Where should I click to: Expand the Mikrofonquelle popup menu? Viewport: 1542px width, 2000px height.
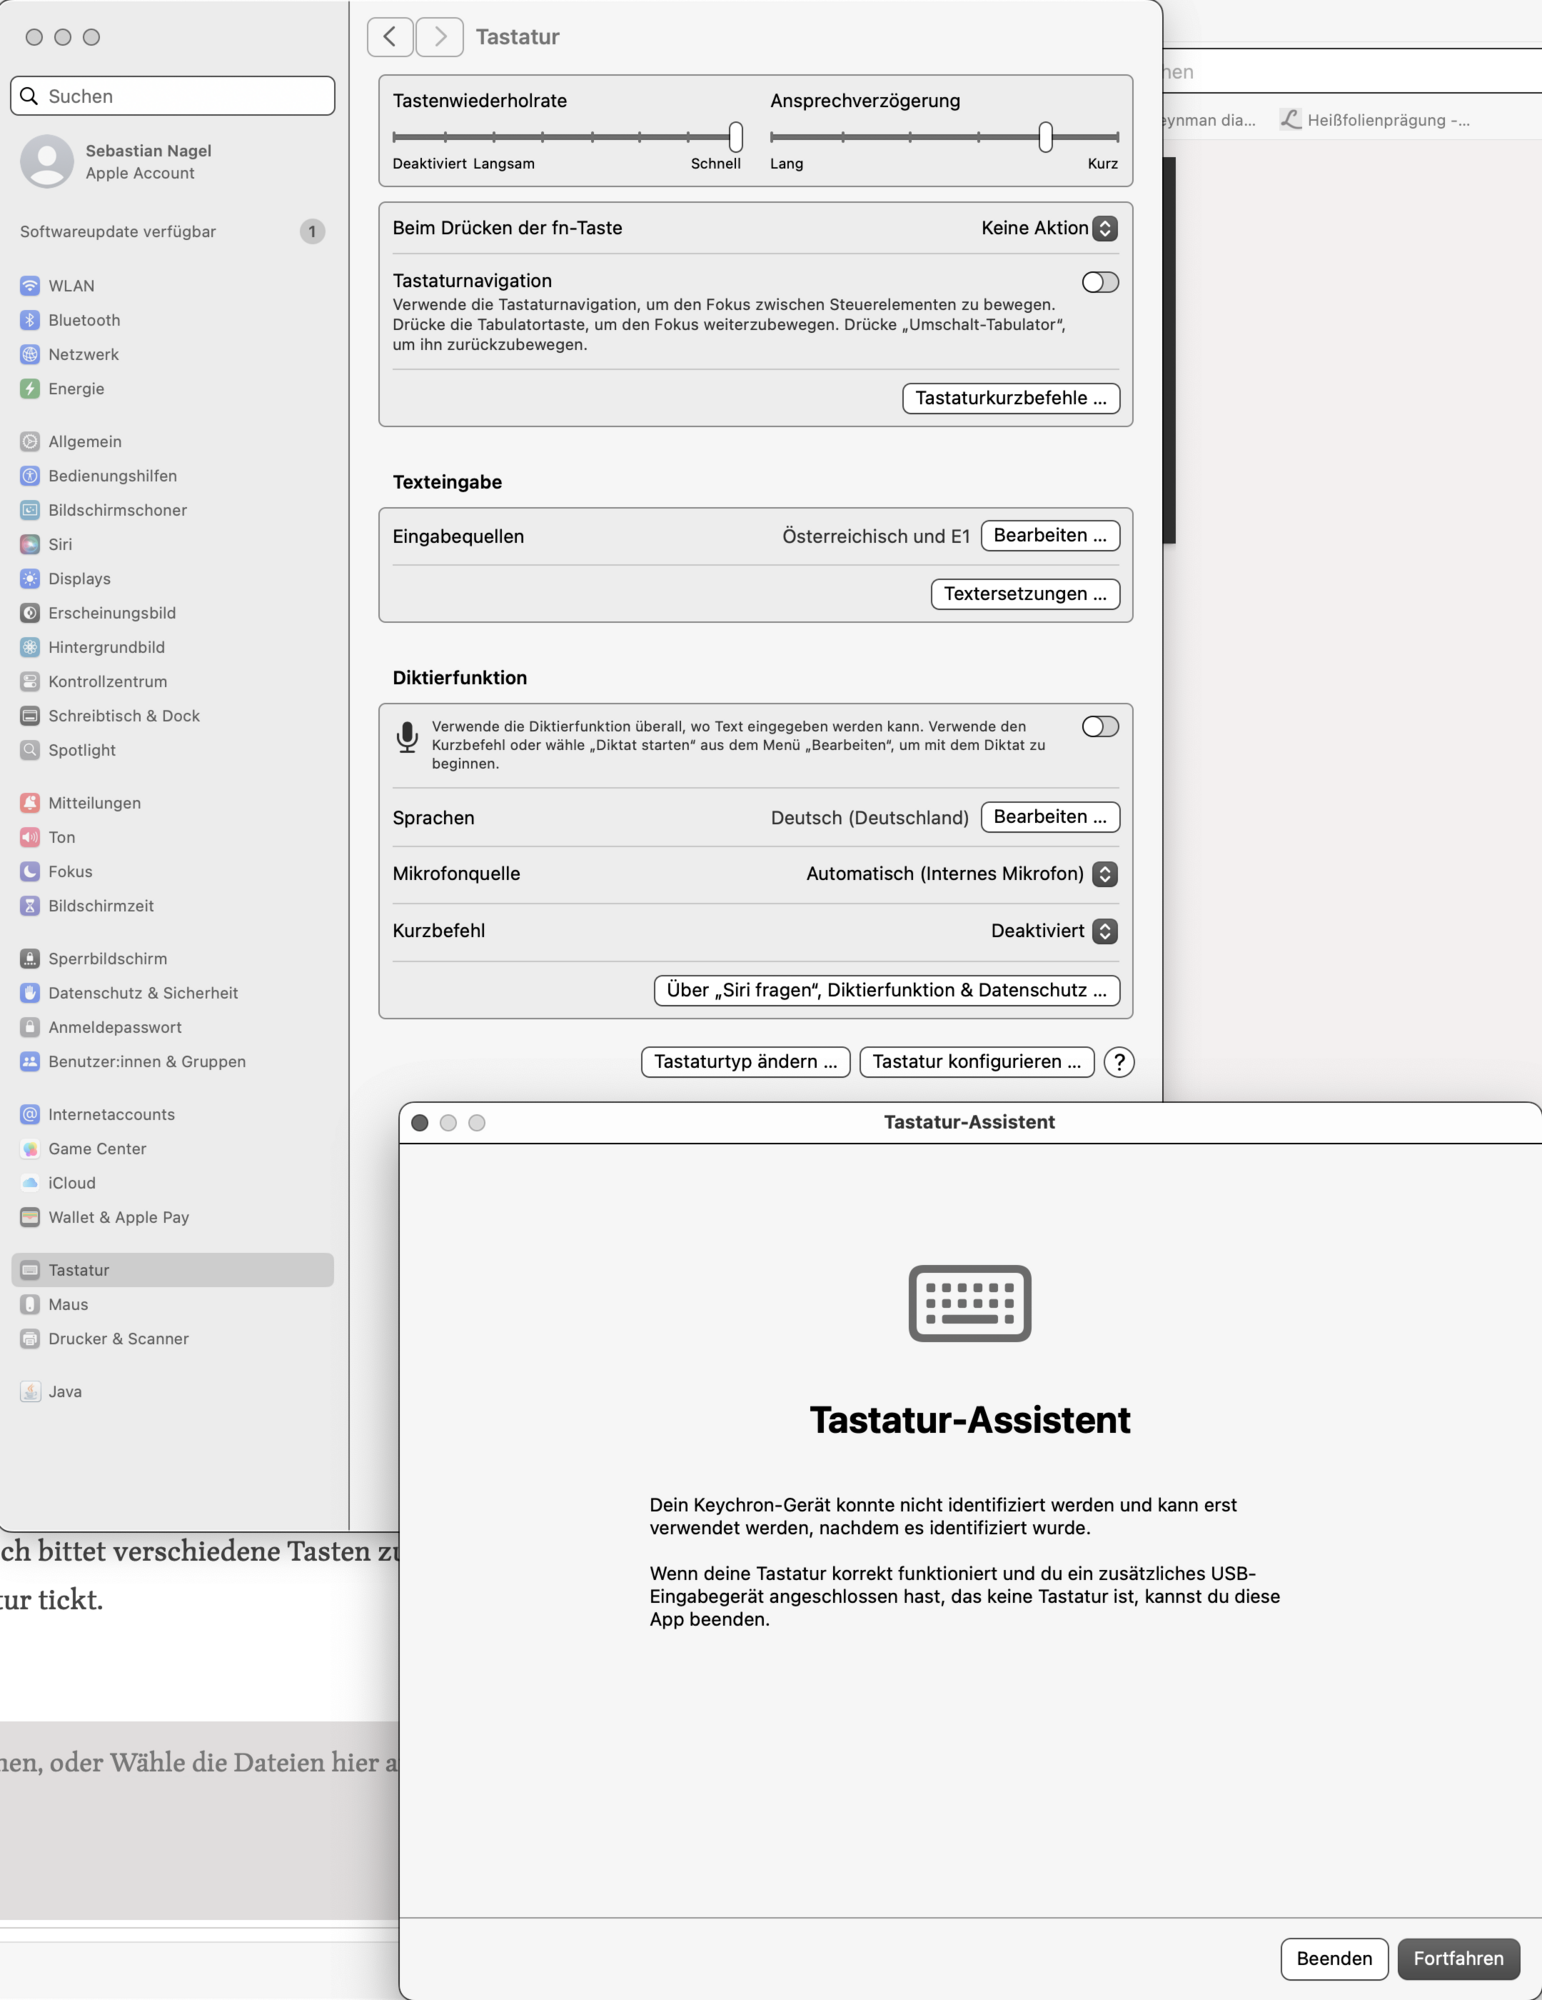tap(962, 874)
